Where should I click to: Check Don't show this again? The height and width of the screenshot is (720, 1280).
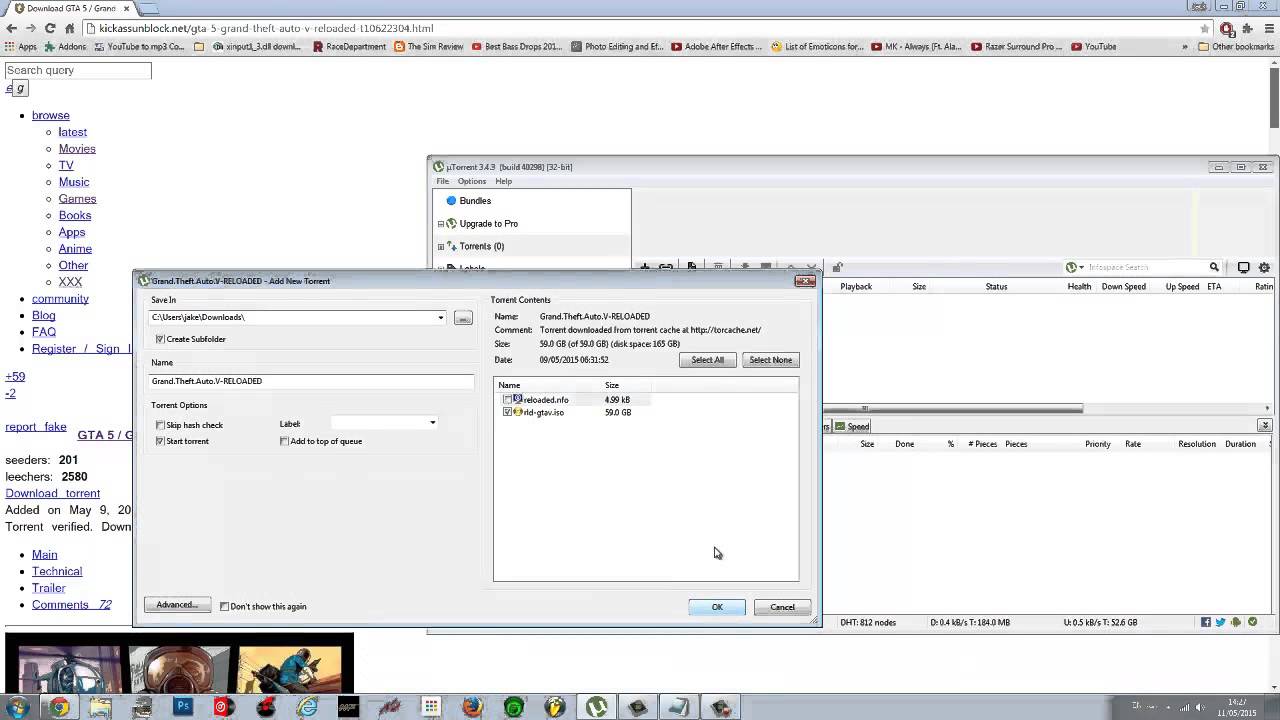point(224,606)
